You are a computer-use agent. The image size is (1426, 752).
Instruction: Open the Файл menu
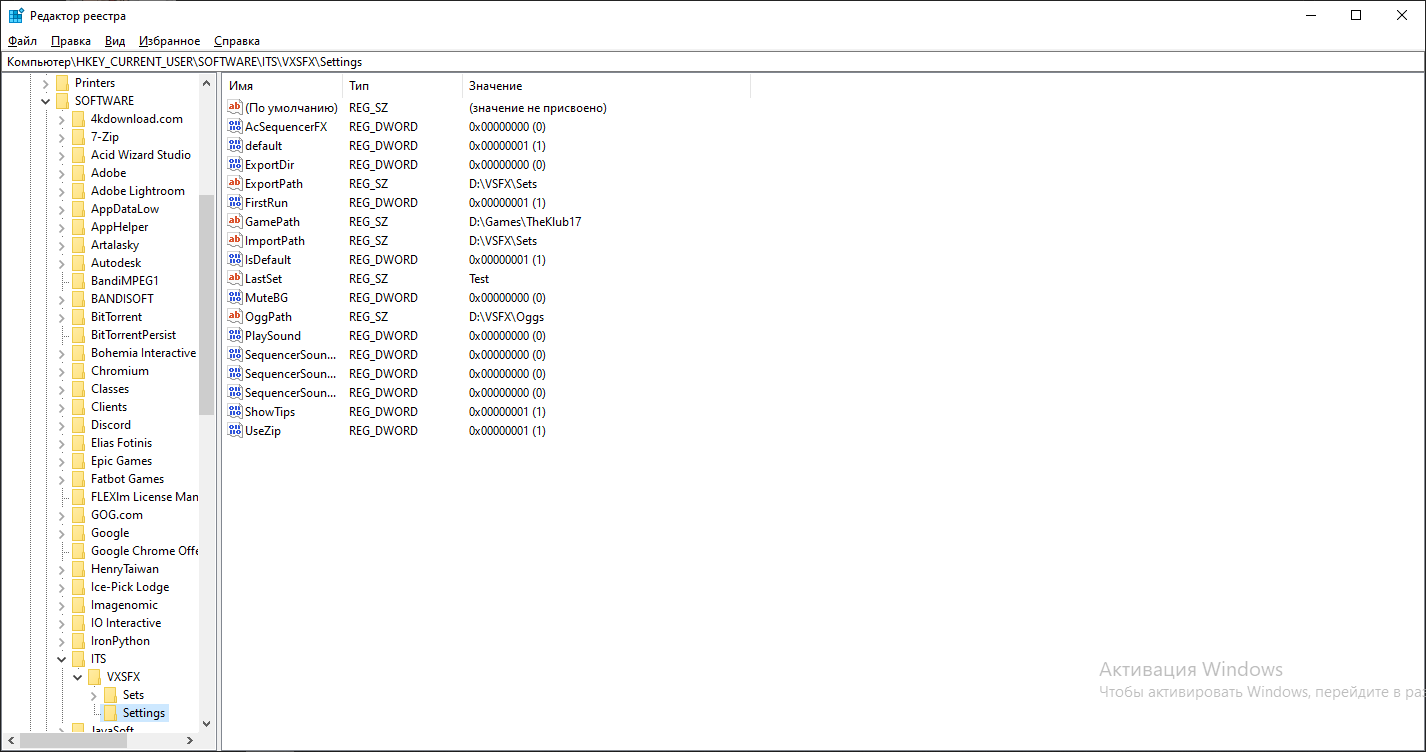[22, 41]
